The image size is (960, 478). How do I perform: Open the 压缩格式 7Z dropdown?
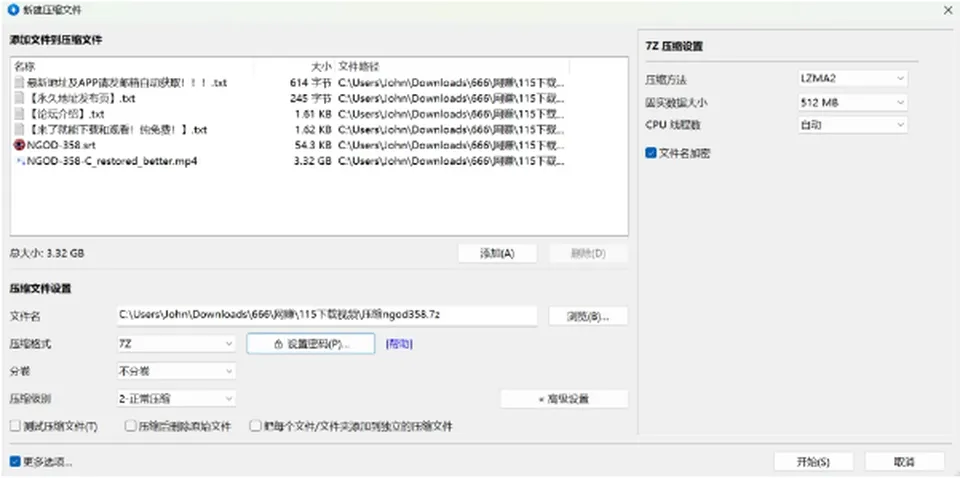tap(176, 344)
